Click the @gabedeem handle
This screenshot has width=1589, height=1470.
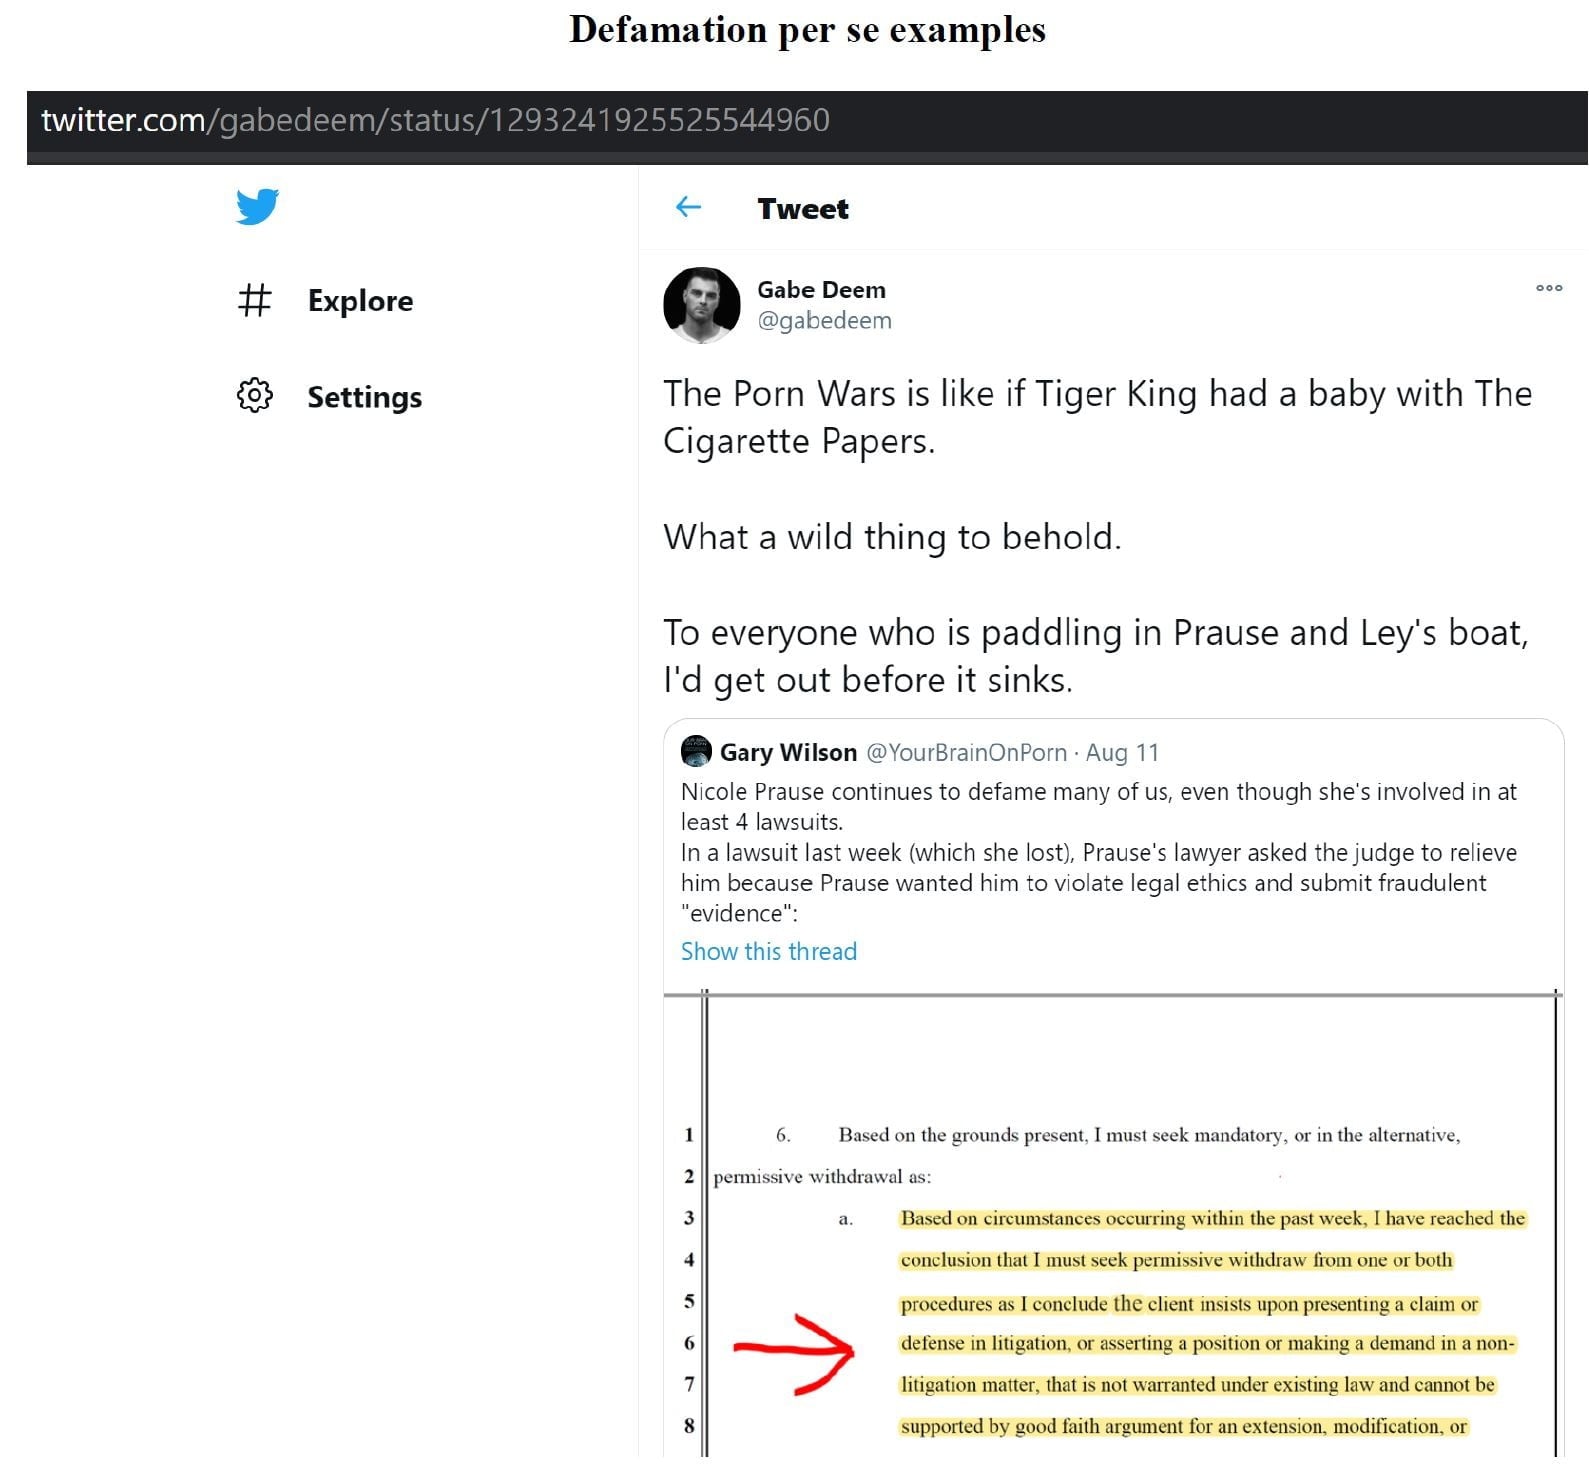click(x=824, y=321)
